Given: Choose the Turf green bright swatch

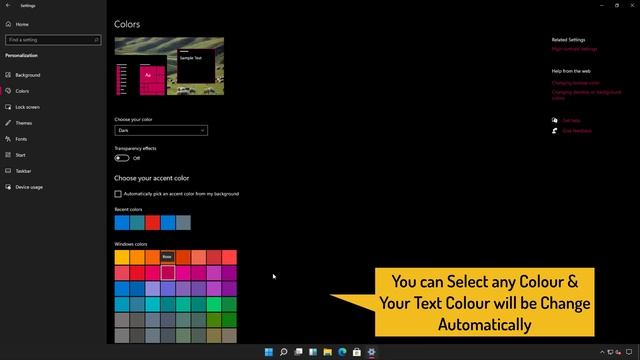Looking at the screenshot, I should pos(214,304).
